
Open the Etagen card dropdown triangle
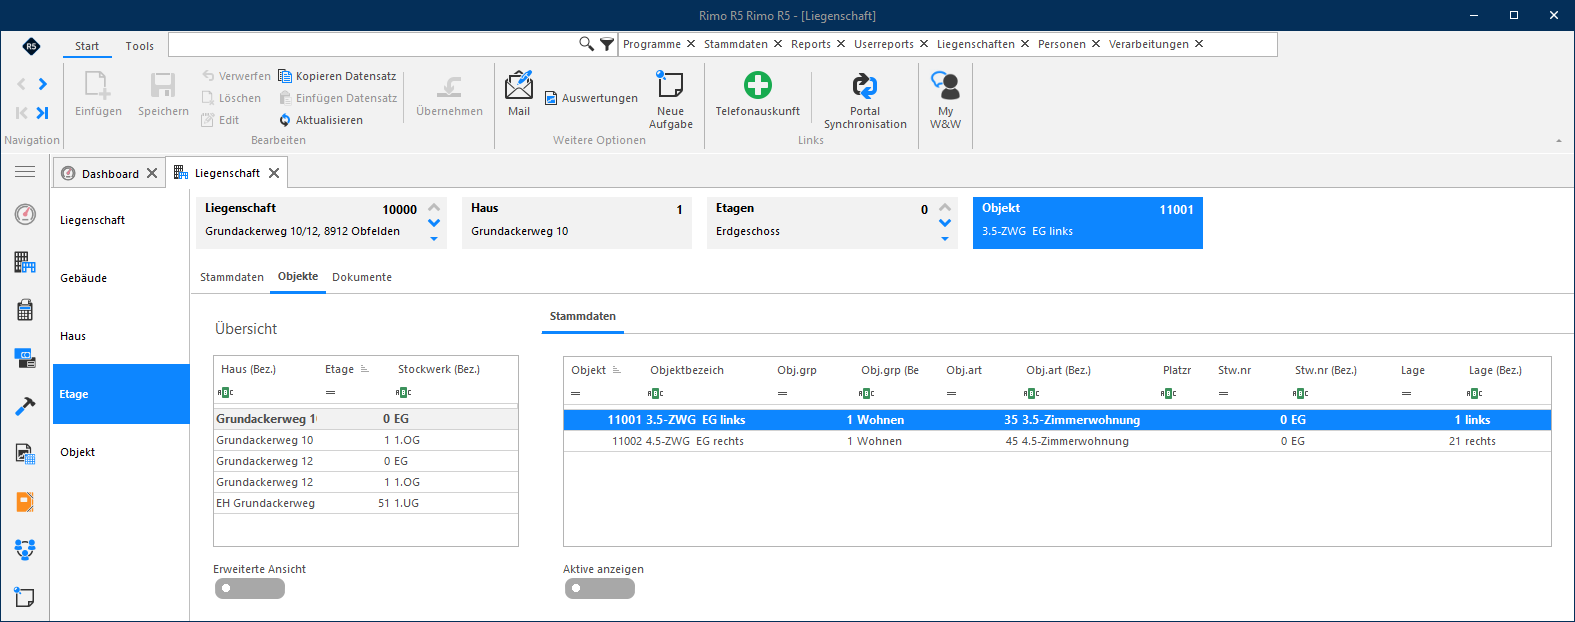[x=945, y=238]
